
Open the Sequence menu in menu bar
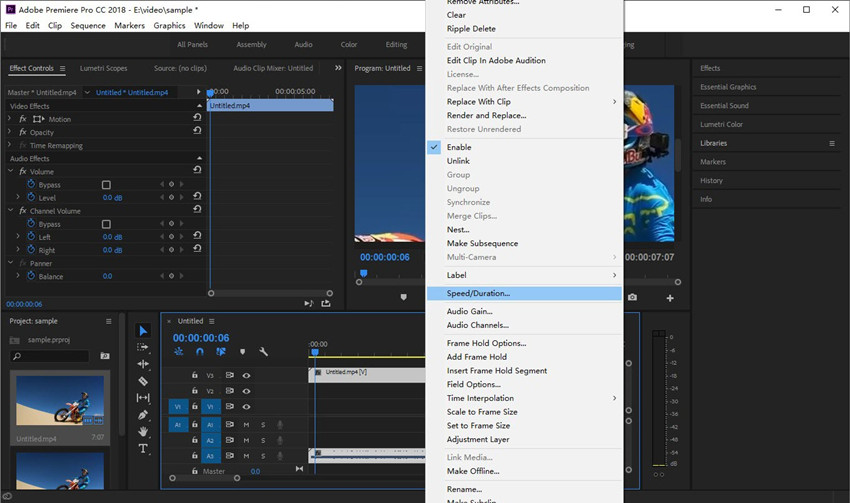(87, 25)
